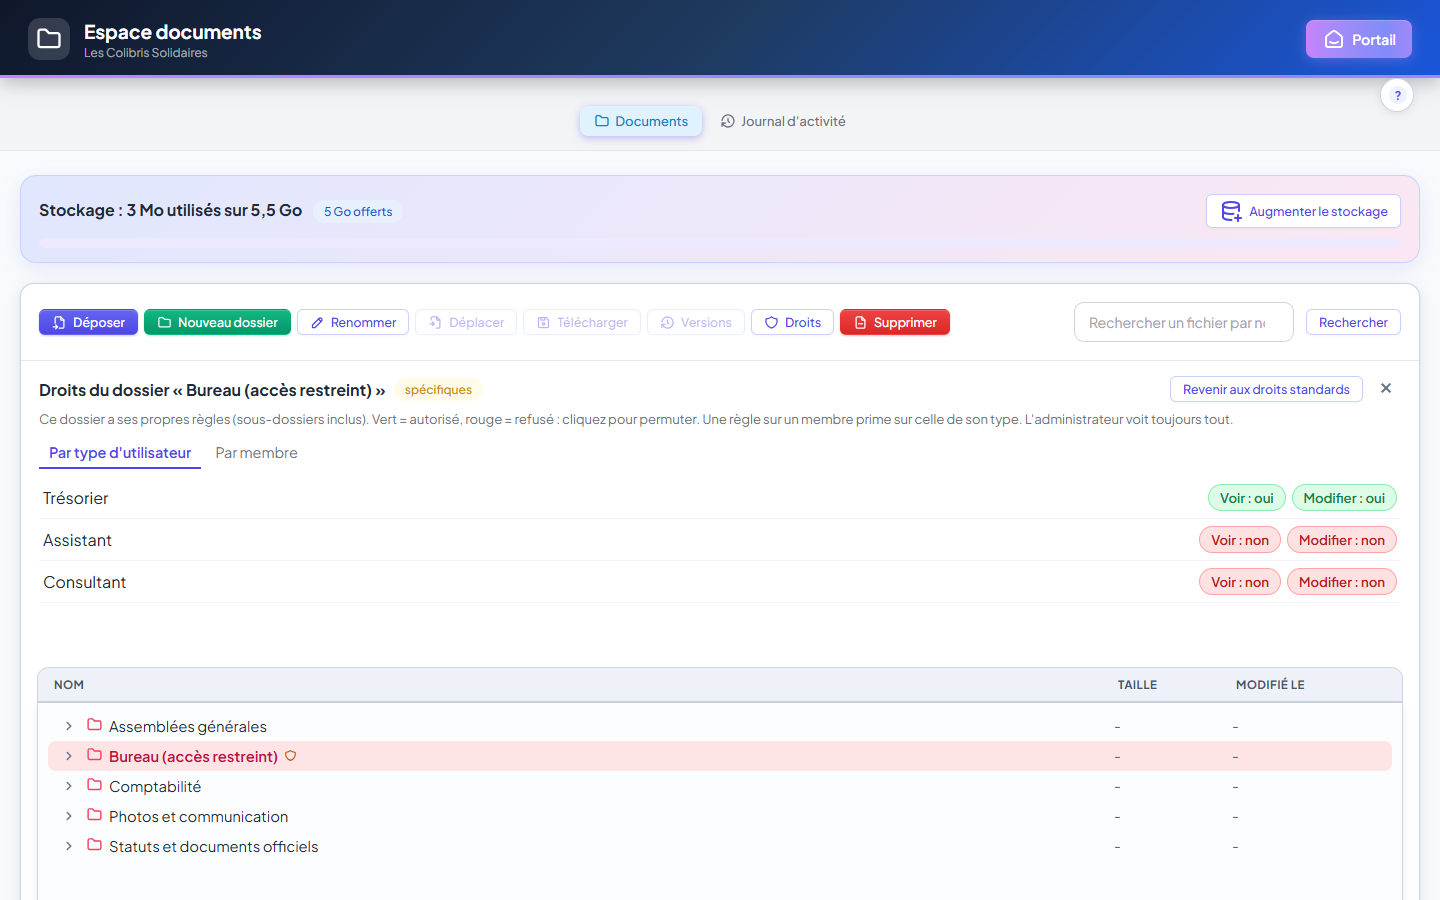
Task: Click the TAILLE column header
Action: tap(1137, 685)
